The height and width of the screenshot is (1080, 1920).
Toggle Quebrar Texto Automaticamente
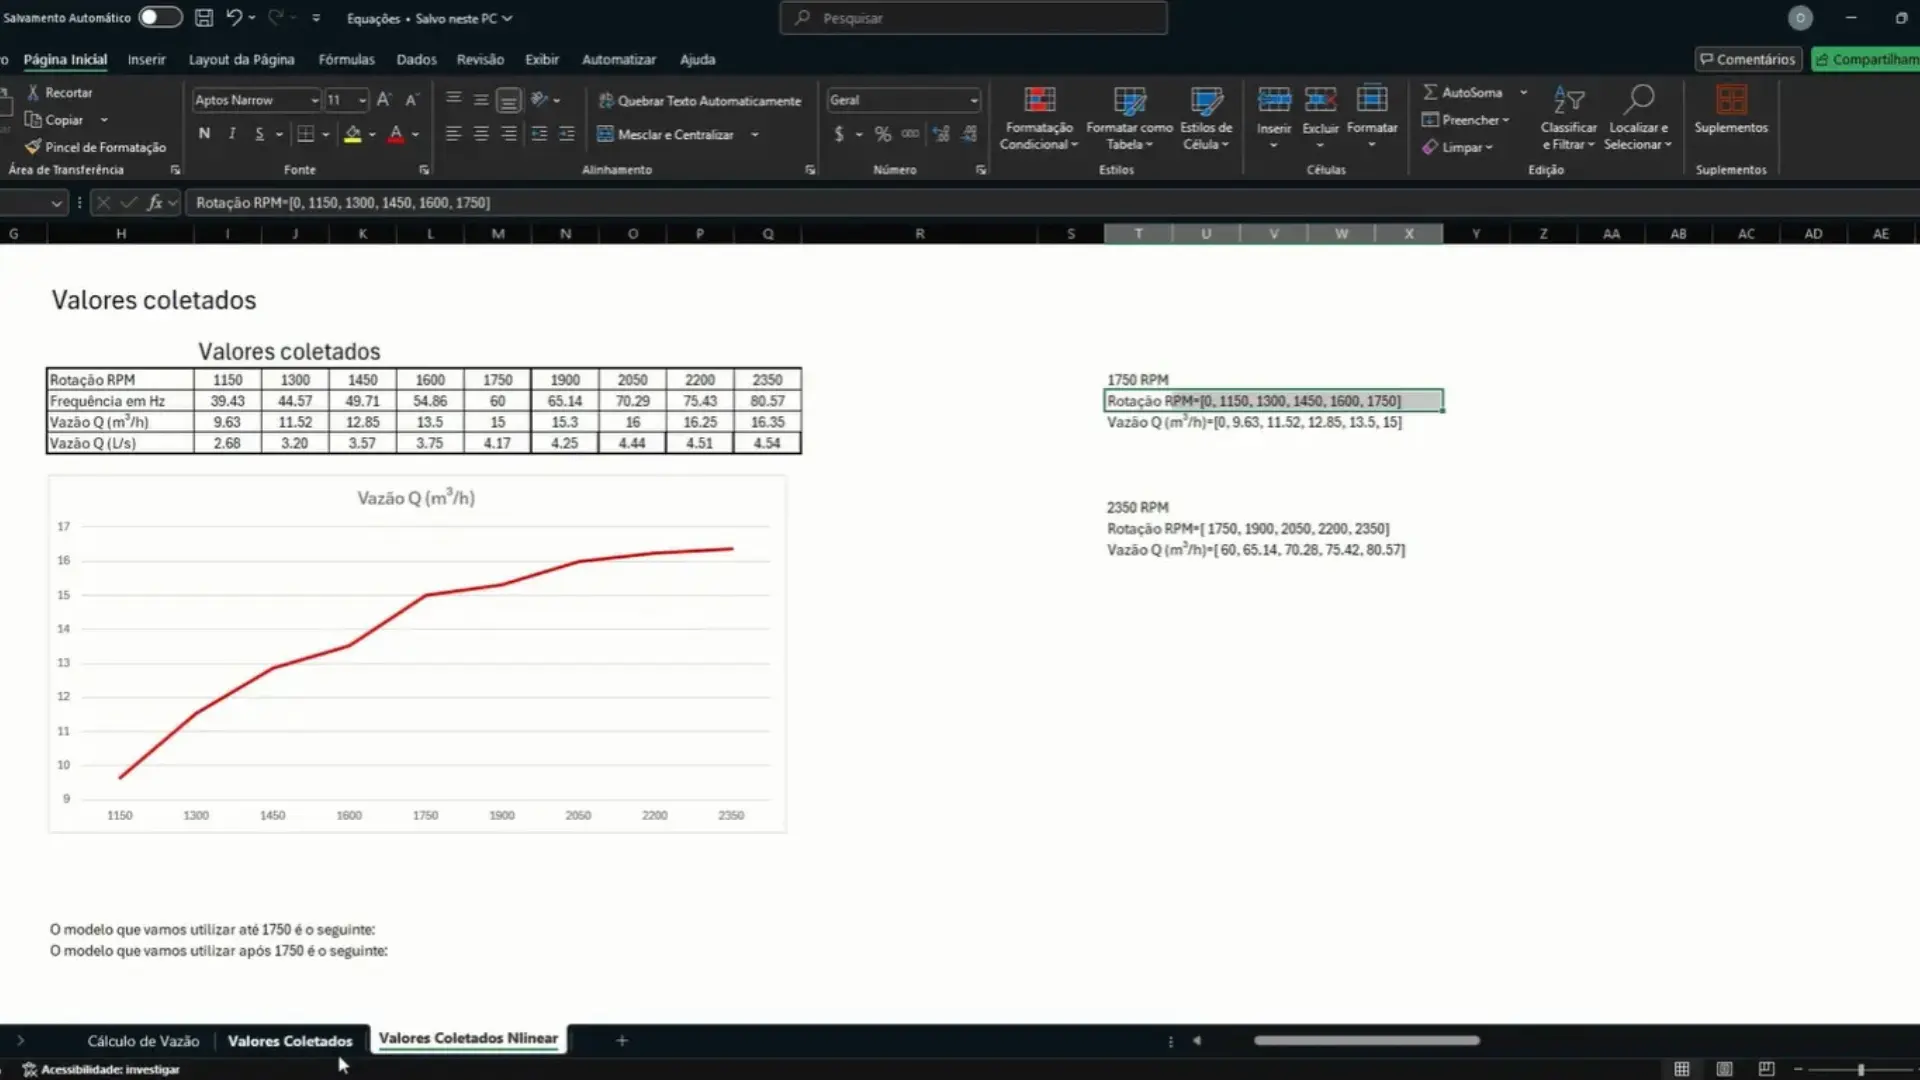700,101
